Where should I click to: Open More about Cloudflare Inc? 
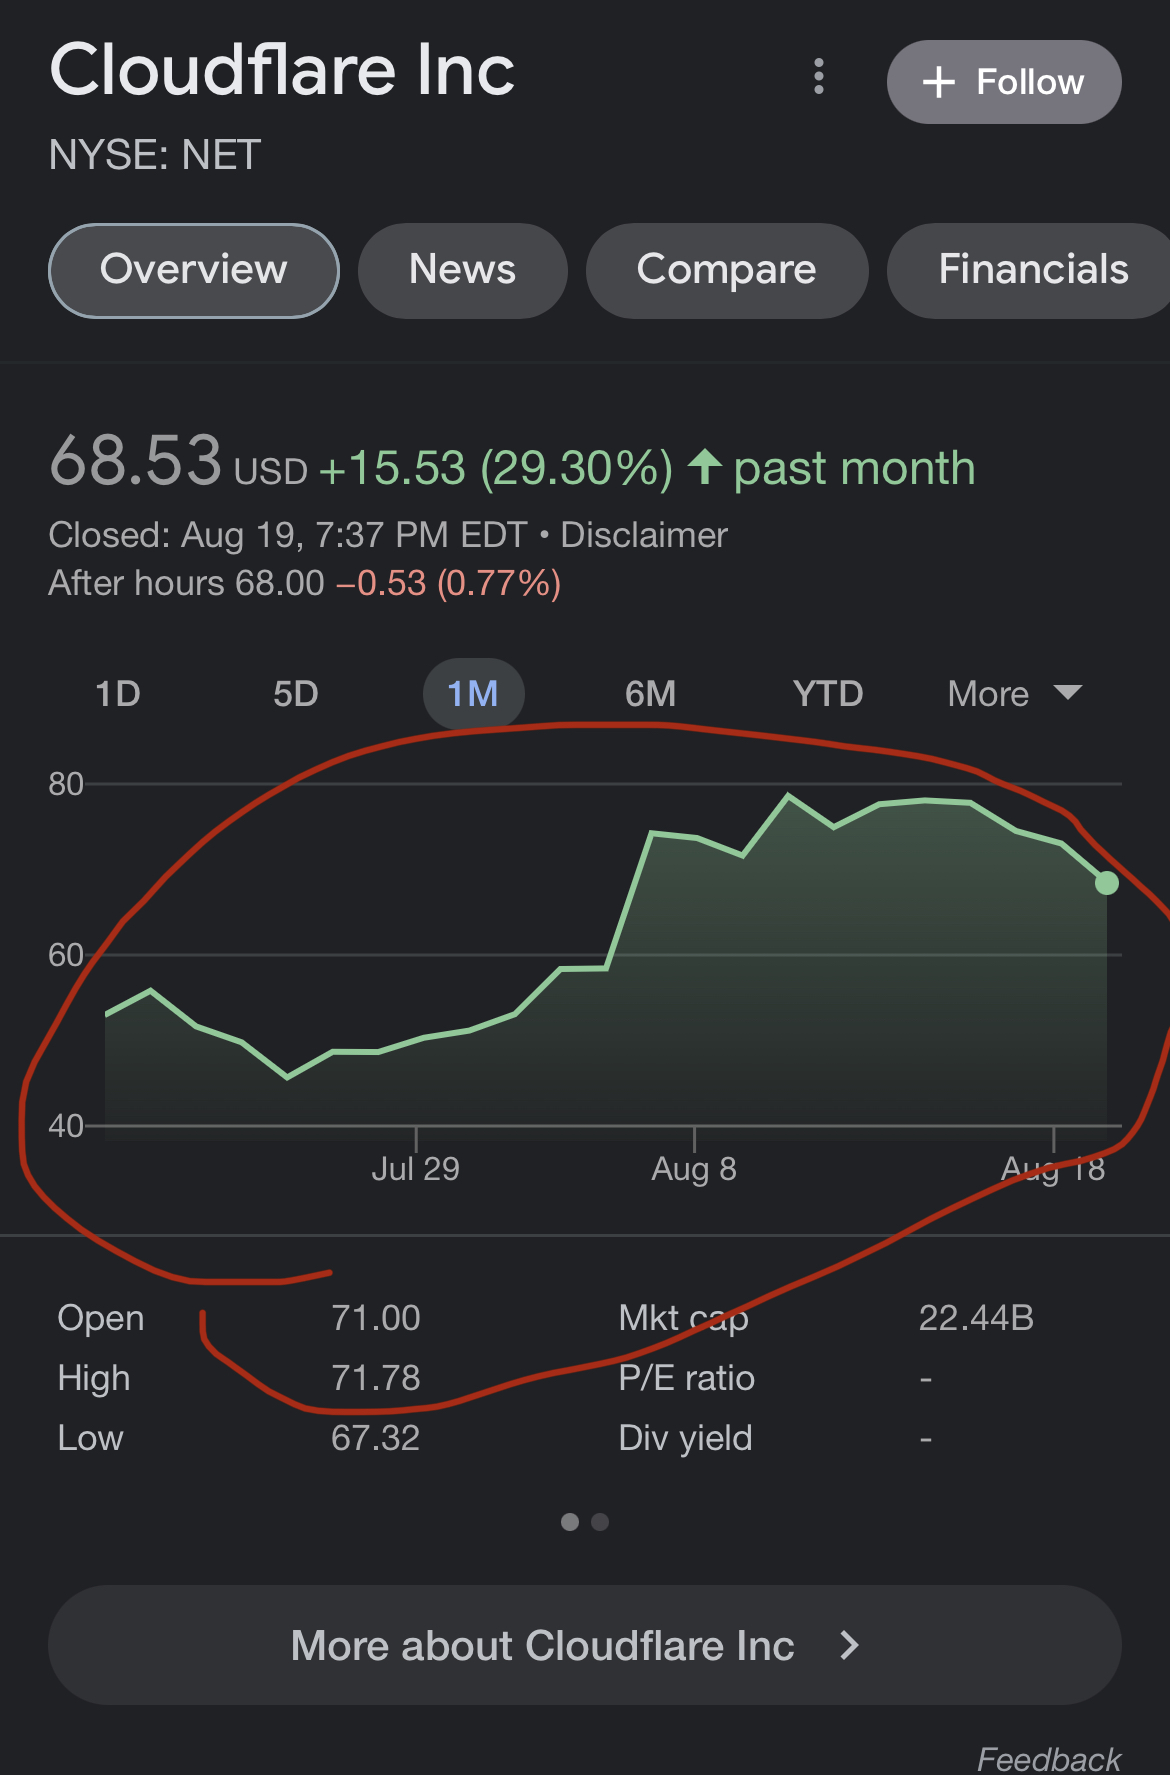coord(585,1645)
